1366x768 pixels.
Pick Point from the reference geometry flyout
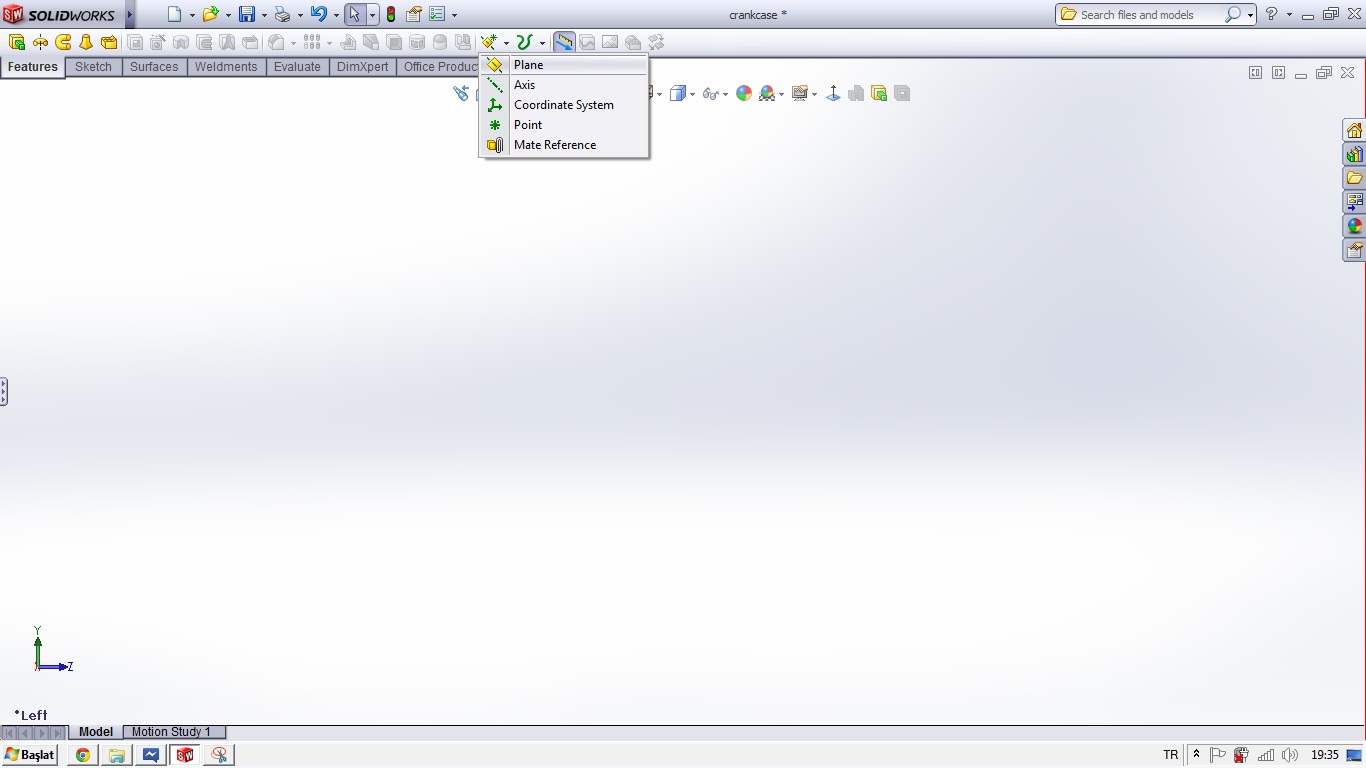tap(527, 124)
